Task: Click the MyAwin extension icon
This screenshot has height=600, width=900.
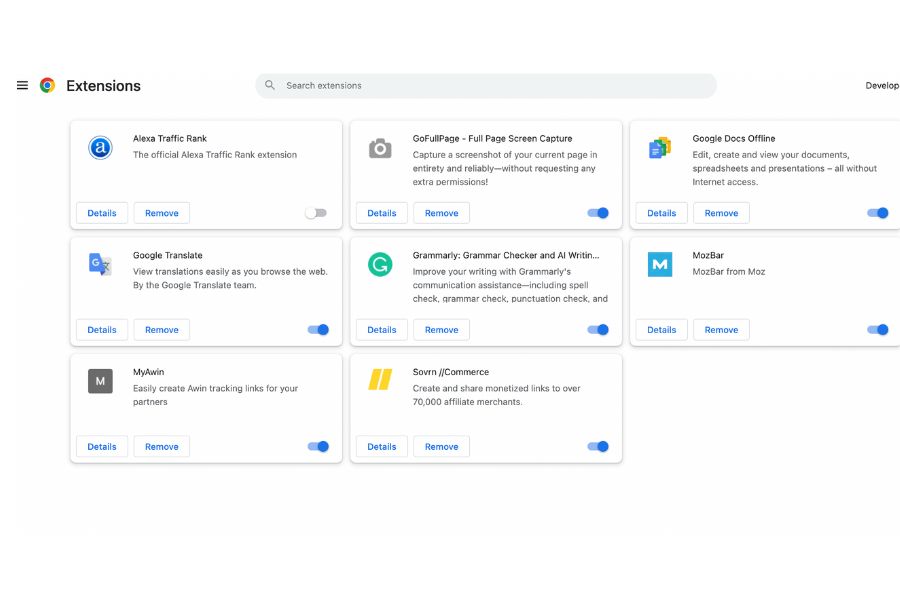Action: click(99, 381)
